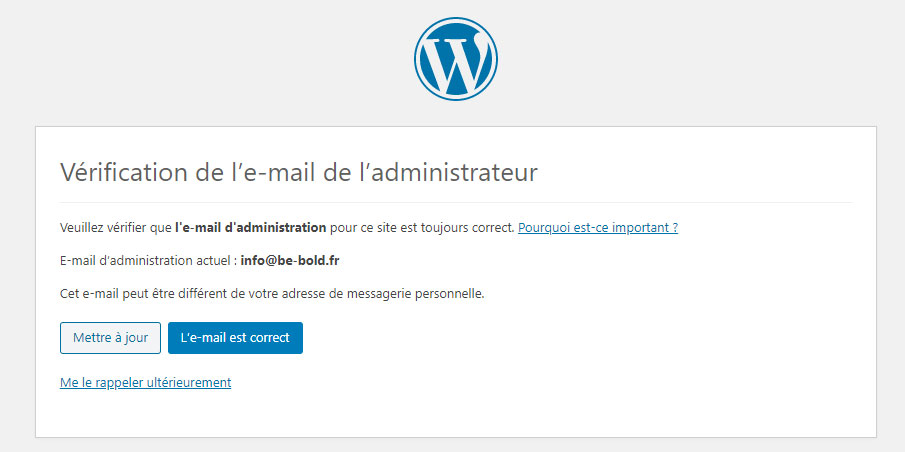The image size is (905, 452).
Task: Validate the admin email with the blue button
Action: click(235, 338)
